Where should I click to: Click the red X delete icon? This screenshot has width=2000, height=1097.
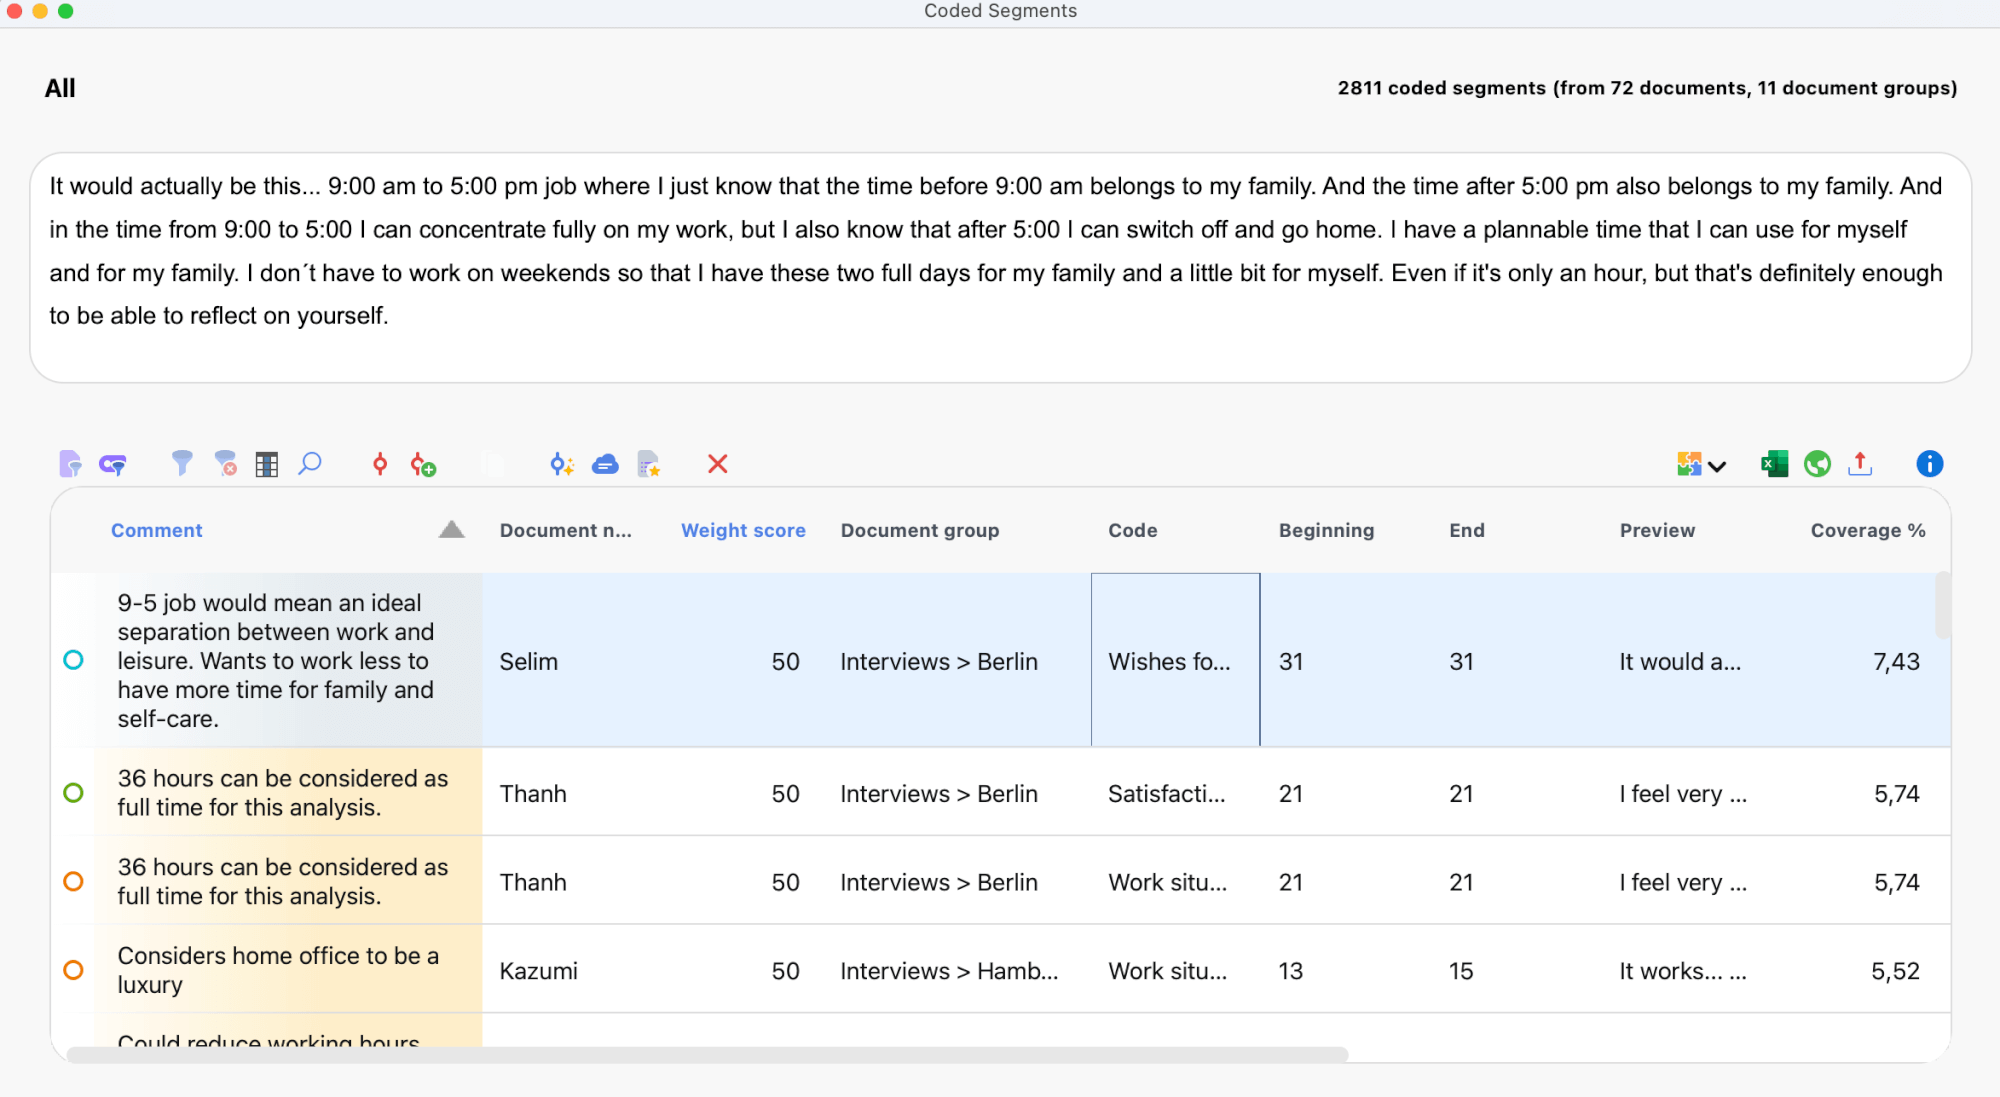(717, 464)
